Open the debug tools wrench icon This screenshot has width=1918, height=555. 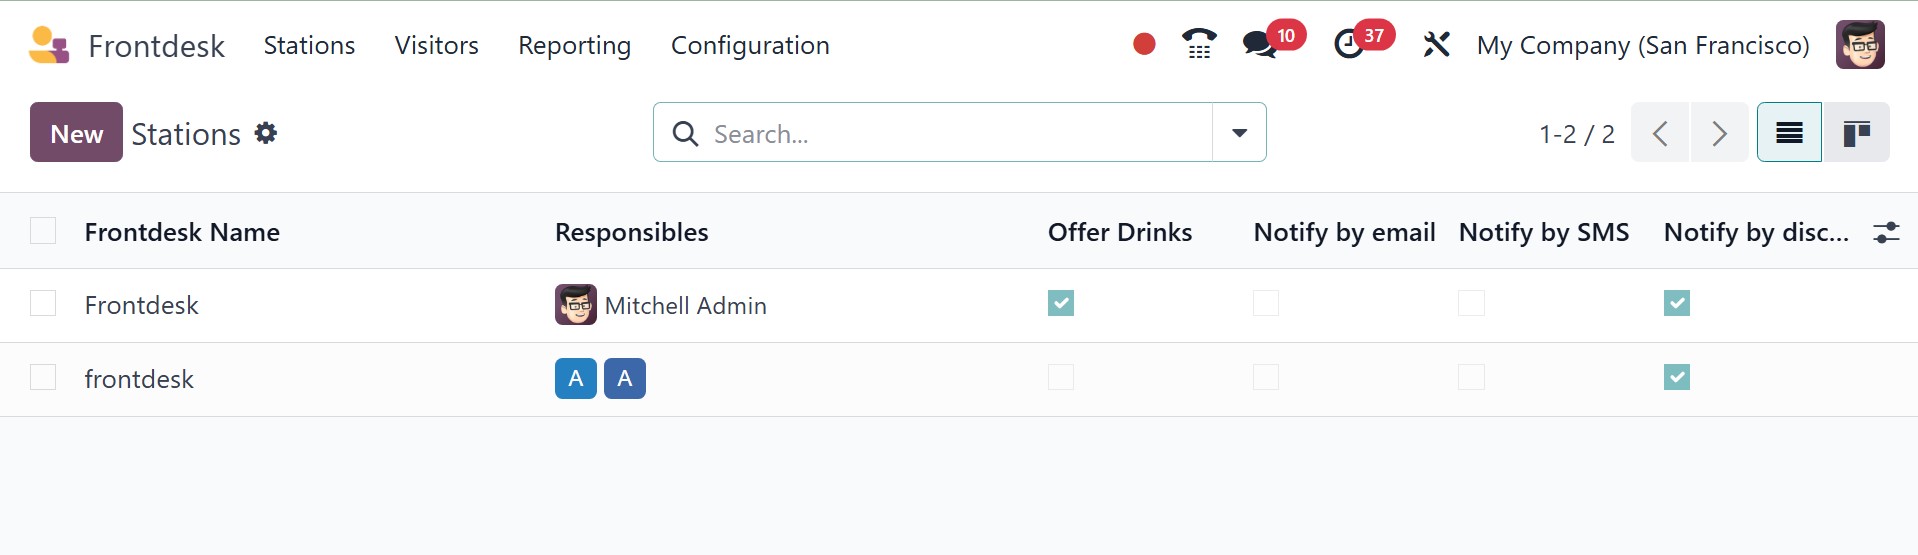click(x=1436, y=45)
